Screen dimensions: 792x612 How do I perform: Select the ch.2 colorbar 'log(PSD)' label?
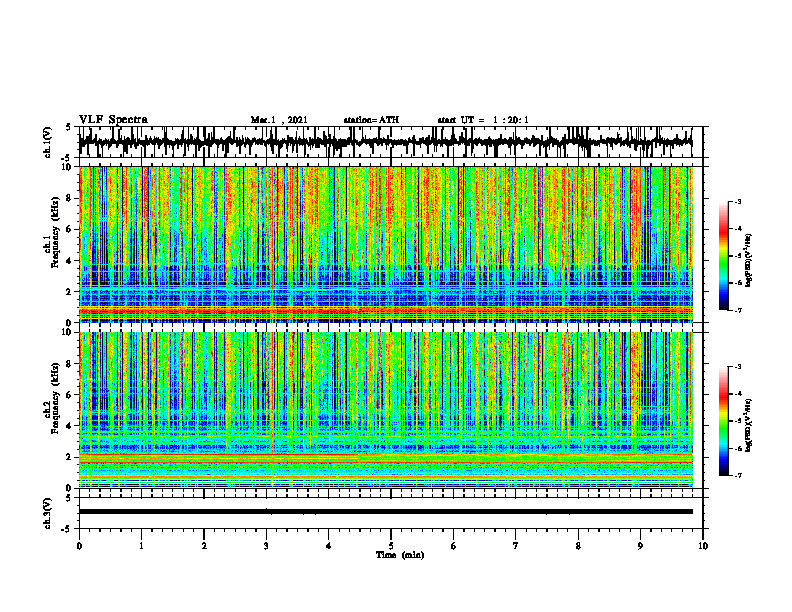tap(749, 425)
